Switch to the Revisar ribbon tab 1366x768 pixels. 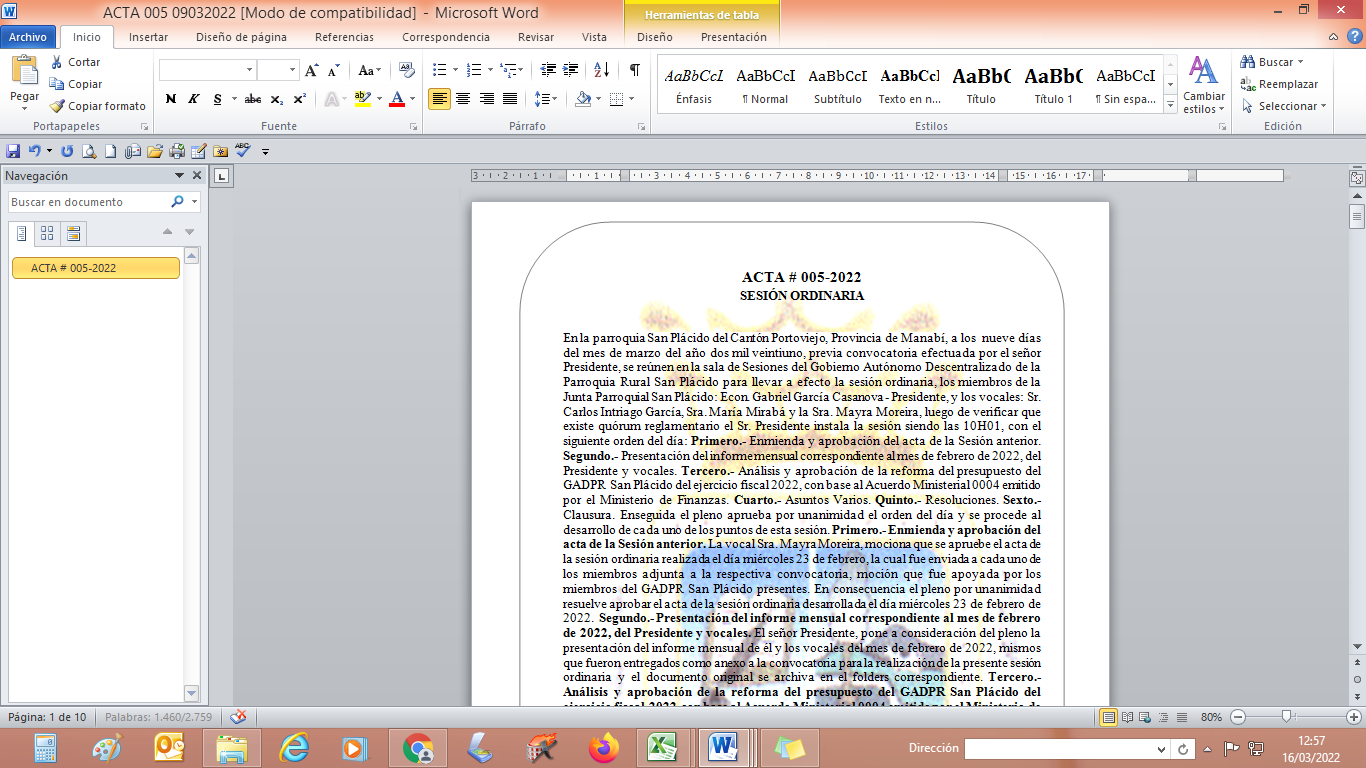(x=536, y=37)
